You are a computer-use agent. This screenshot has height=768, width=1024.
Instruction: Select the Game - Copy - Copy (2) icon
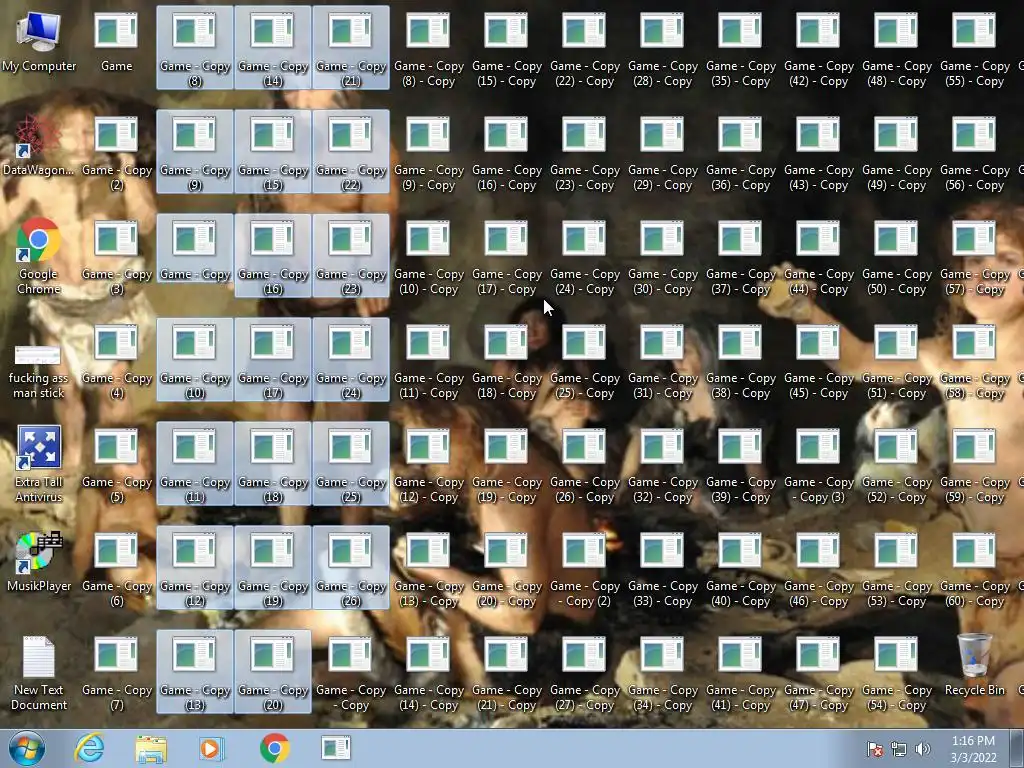coord(584,569)
